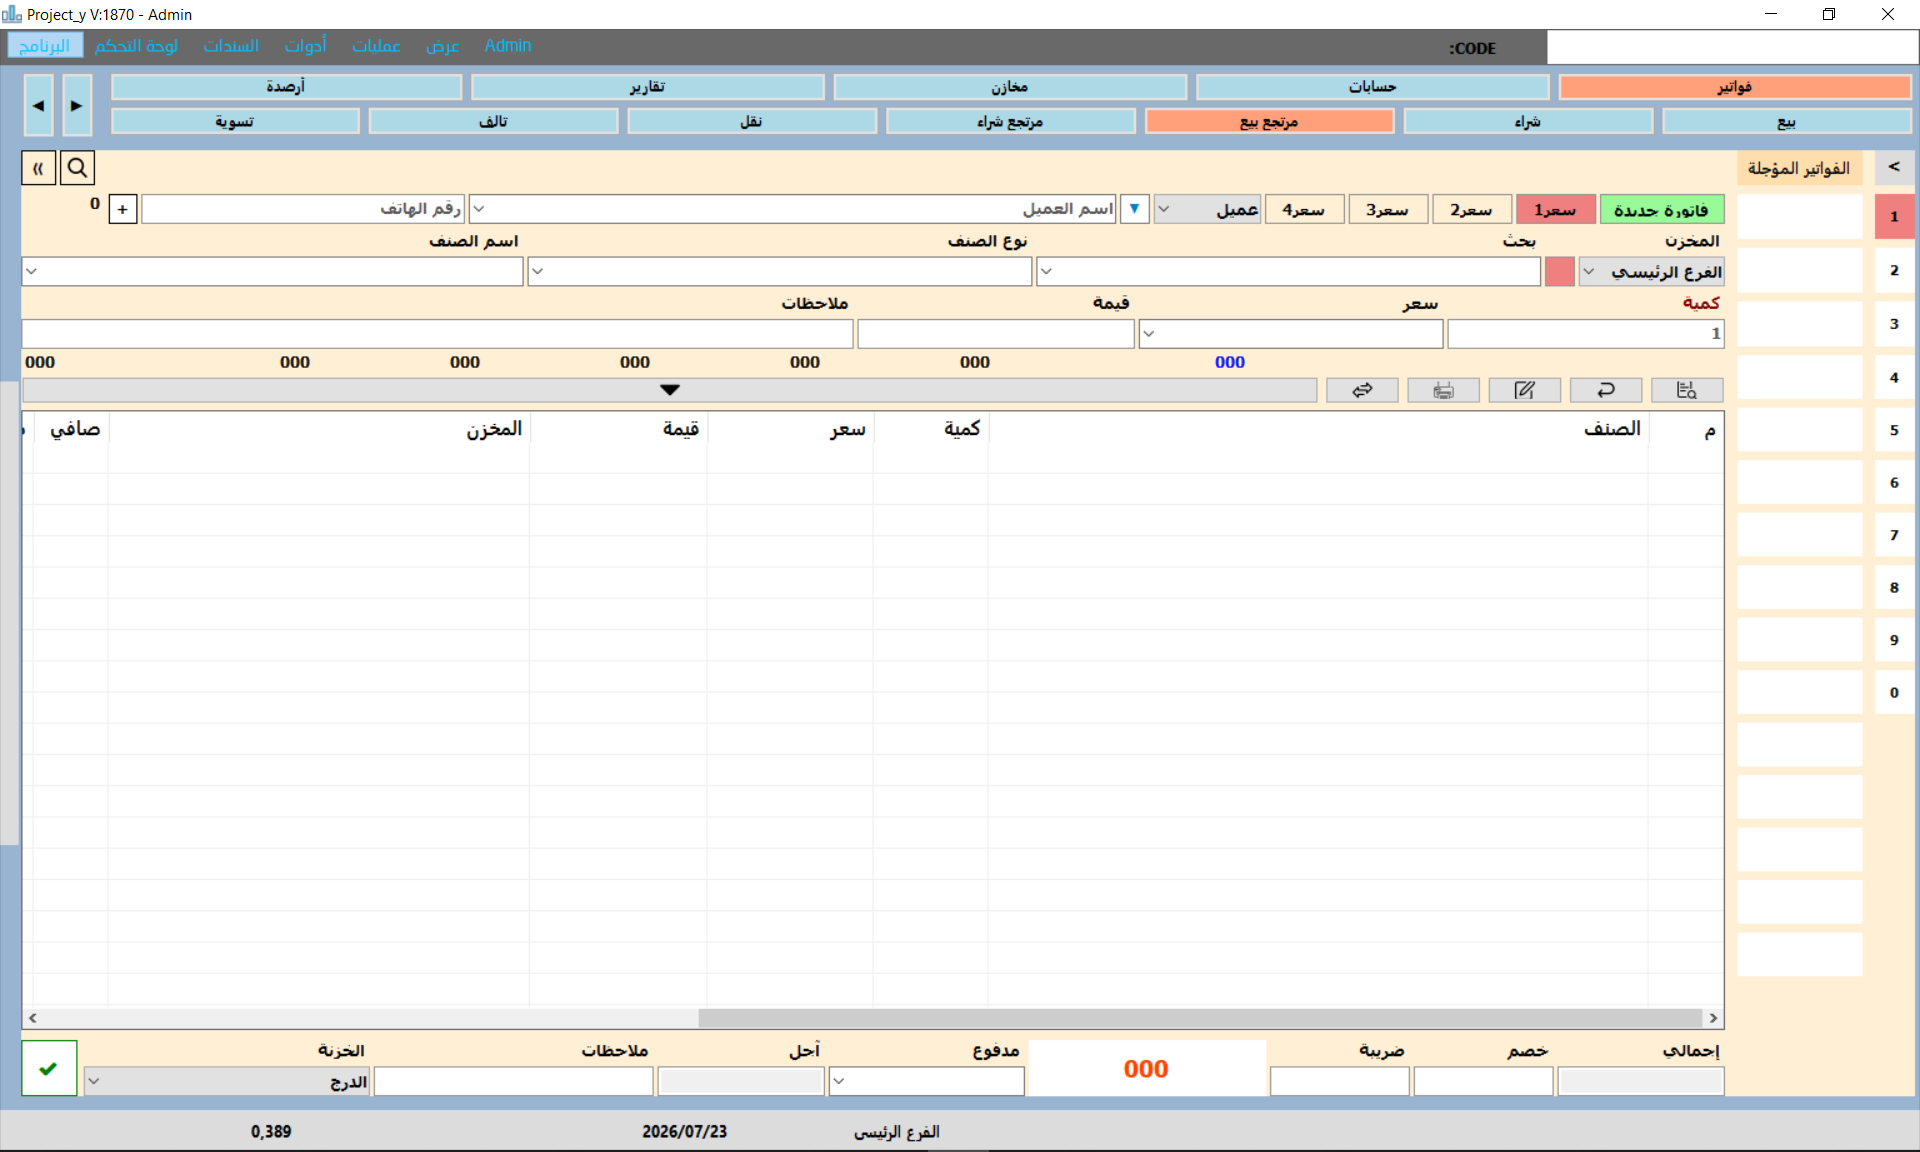Click the red swatch beside warehouse dropdown
Image resolution: width=1920 pixels, height=1152 pixels.
[1559, 272]
